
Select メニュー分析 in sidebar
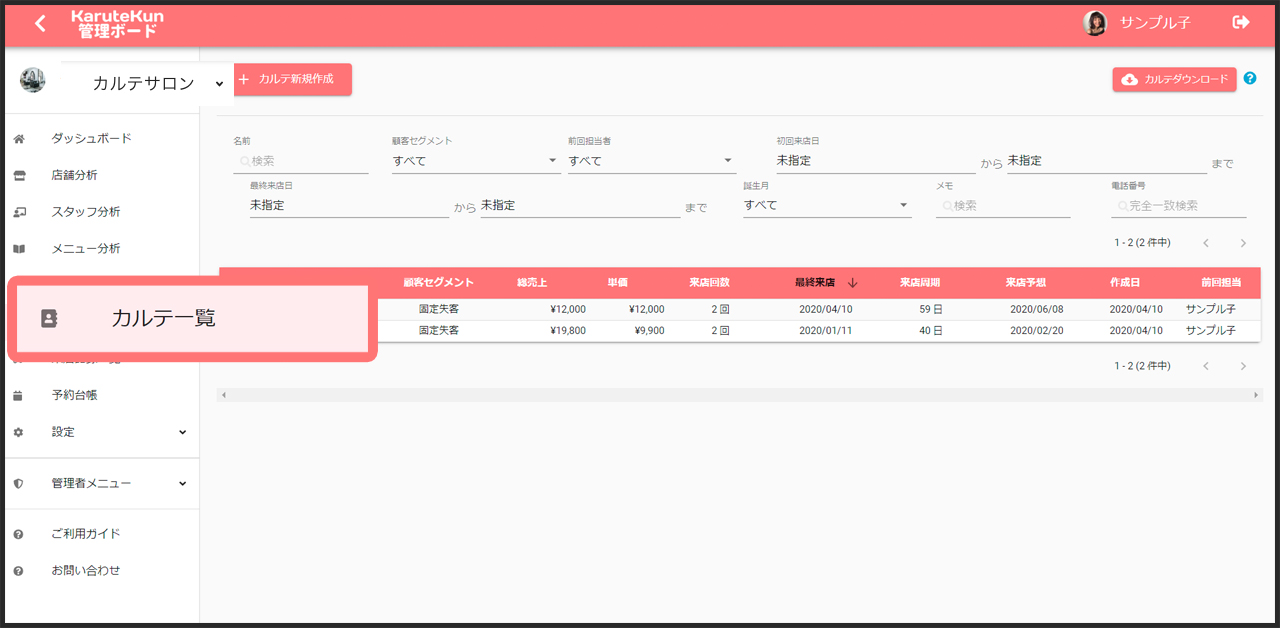click(86, 248)
